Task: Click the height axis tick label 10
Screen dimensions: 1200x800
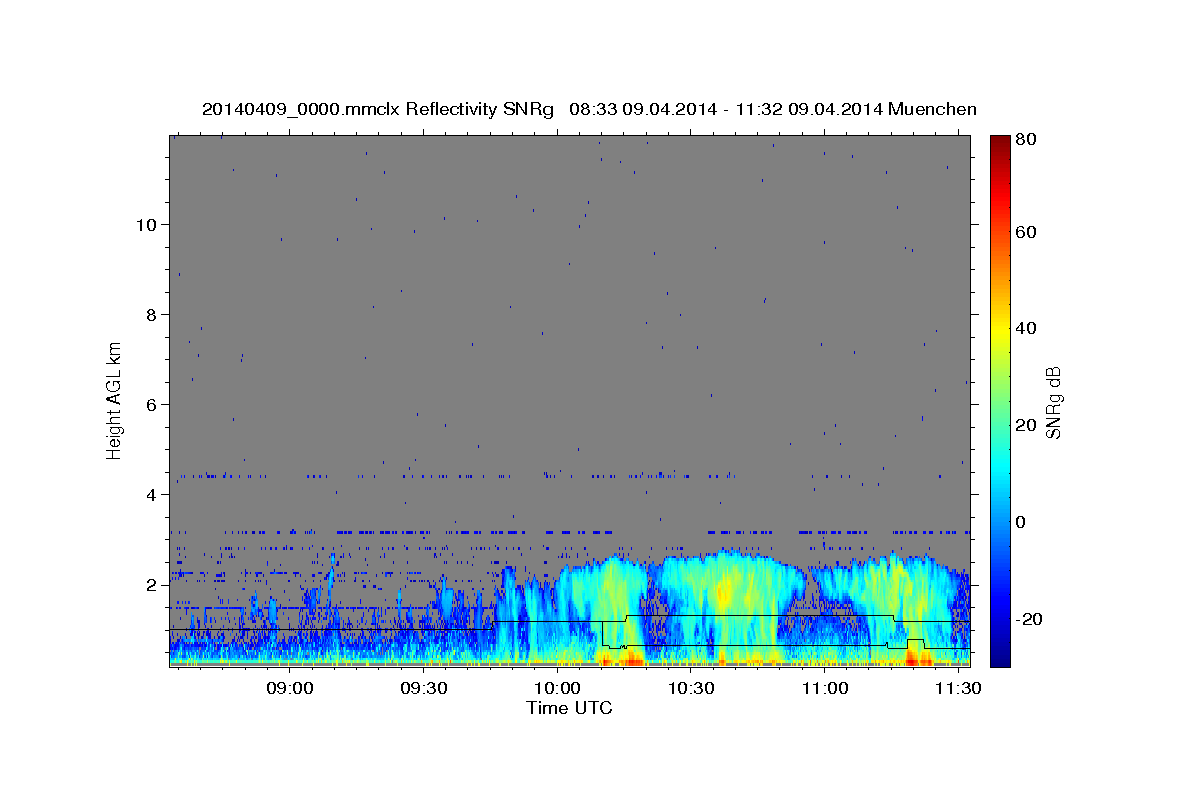Action: [147, 224]
